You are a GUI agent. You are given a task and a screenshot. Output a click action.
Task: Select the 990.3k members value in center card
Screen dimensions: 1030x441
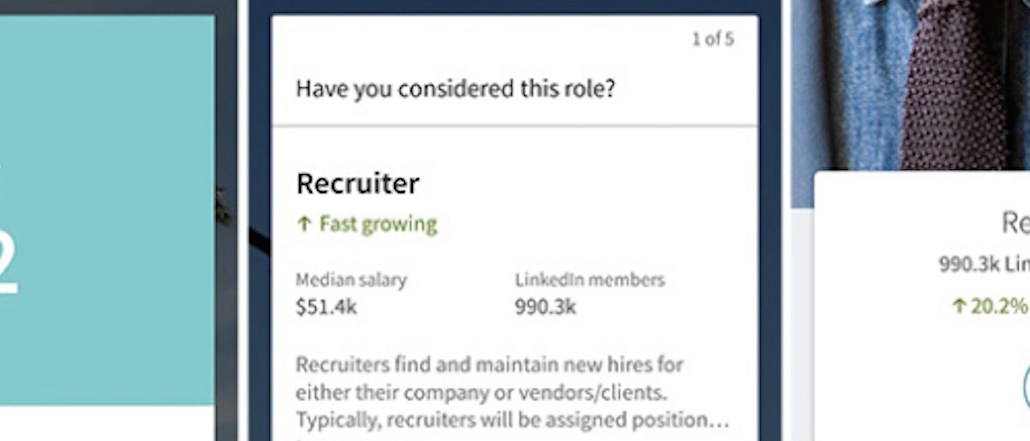pos(545,307)
